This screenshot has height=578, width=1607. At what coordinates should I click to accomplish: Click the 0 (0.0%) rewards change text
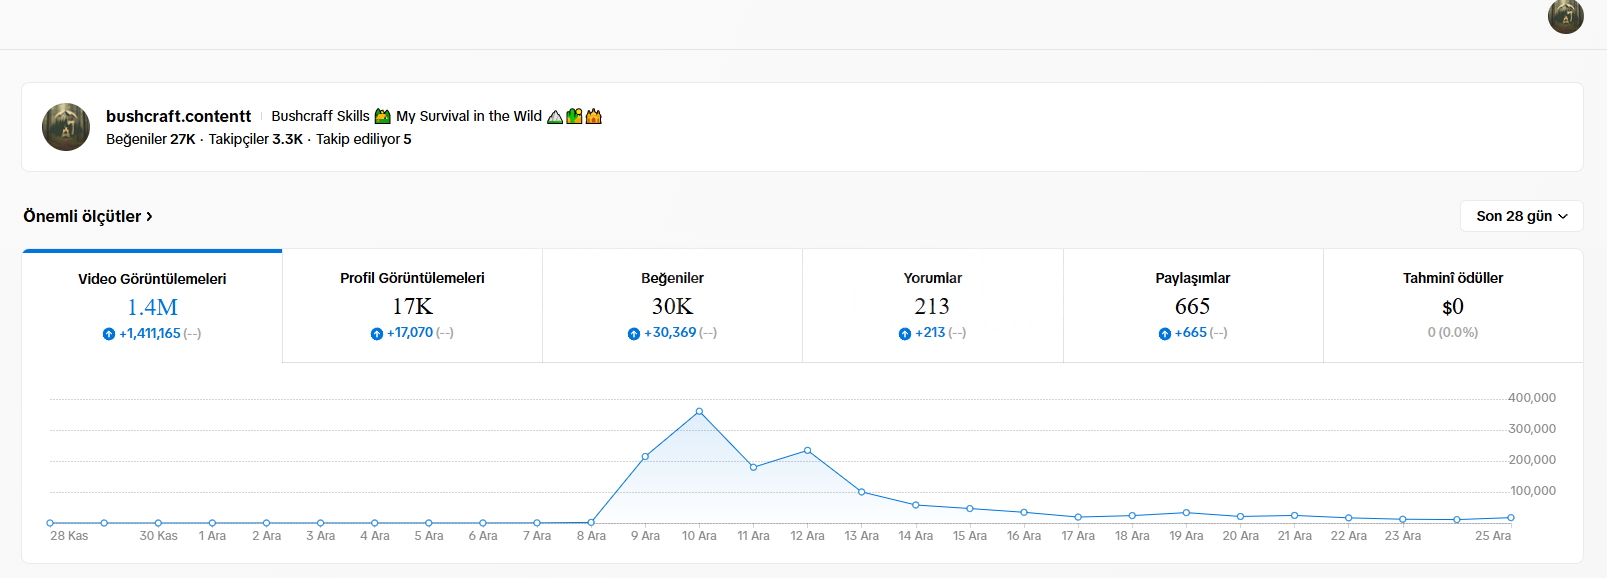tap(1453, 333)
